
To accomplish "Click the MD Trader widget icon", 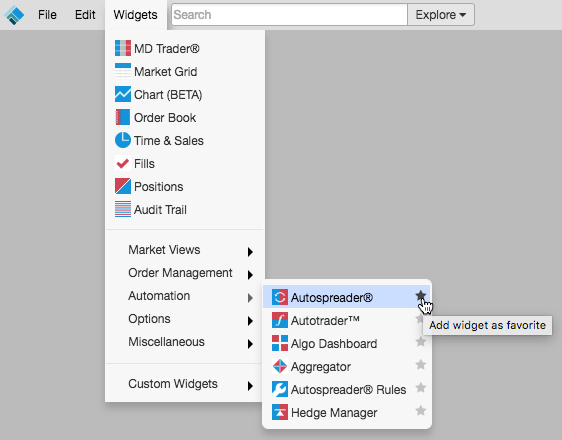I will 123,48.
